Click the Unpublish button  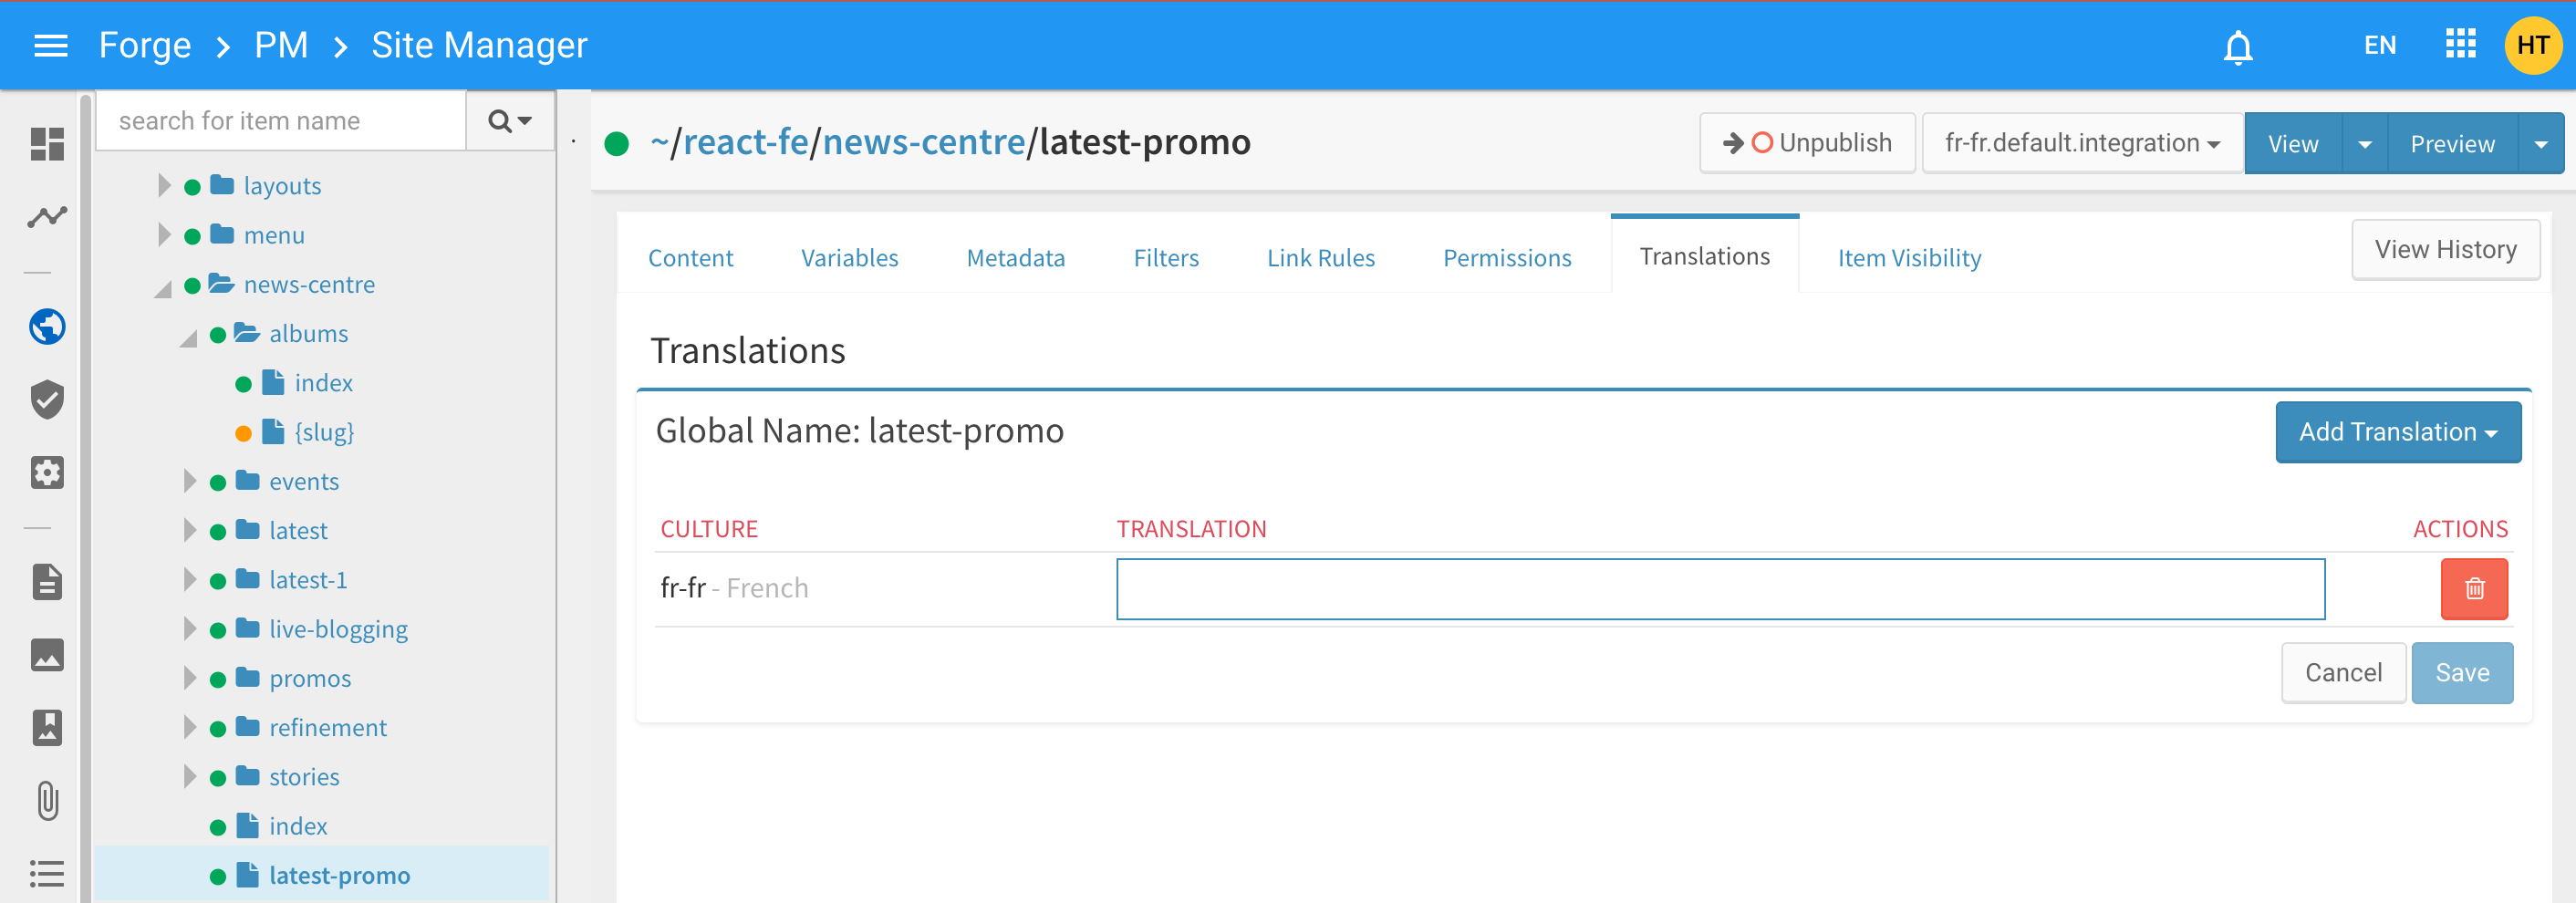tap(1807, 143)
